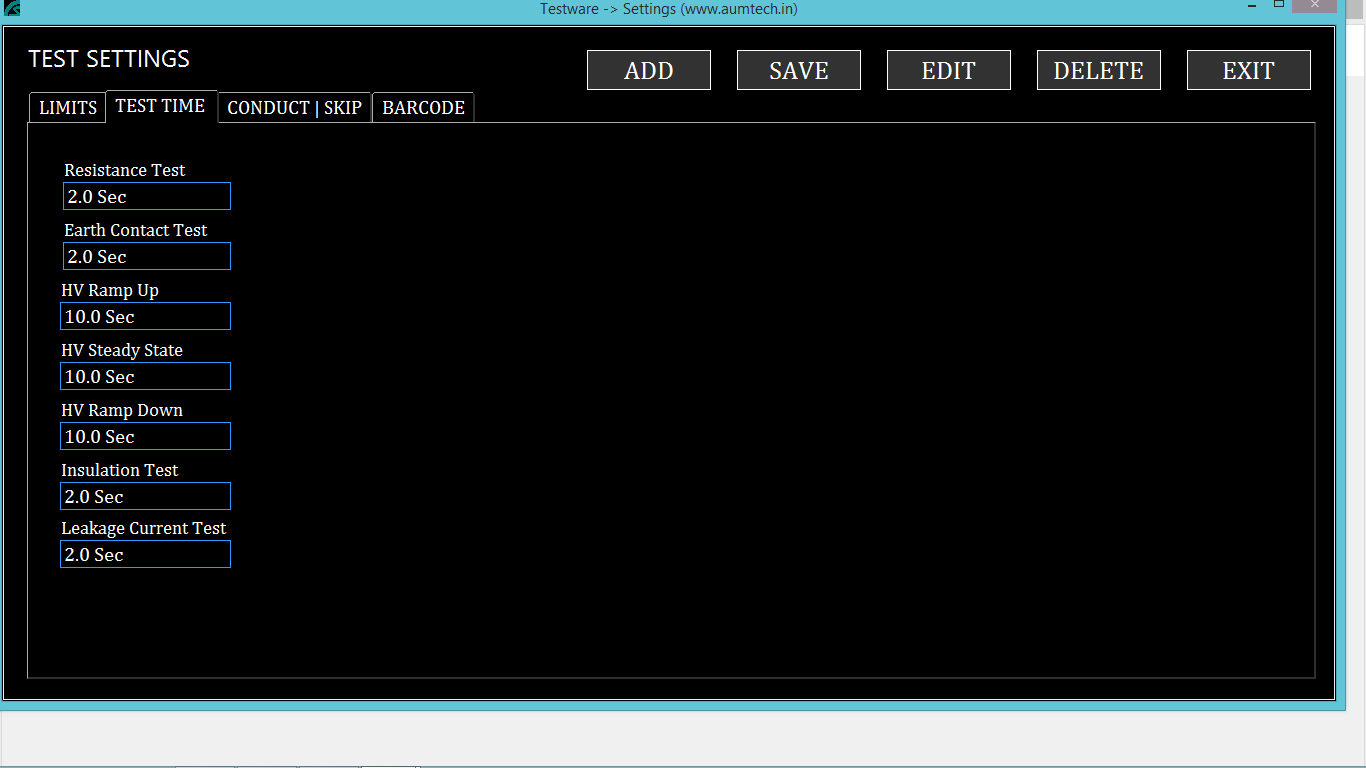Click the TEST SETTINGS heading
Viewport: 1366px width, 768px height.
109,59
